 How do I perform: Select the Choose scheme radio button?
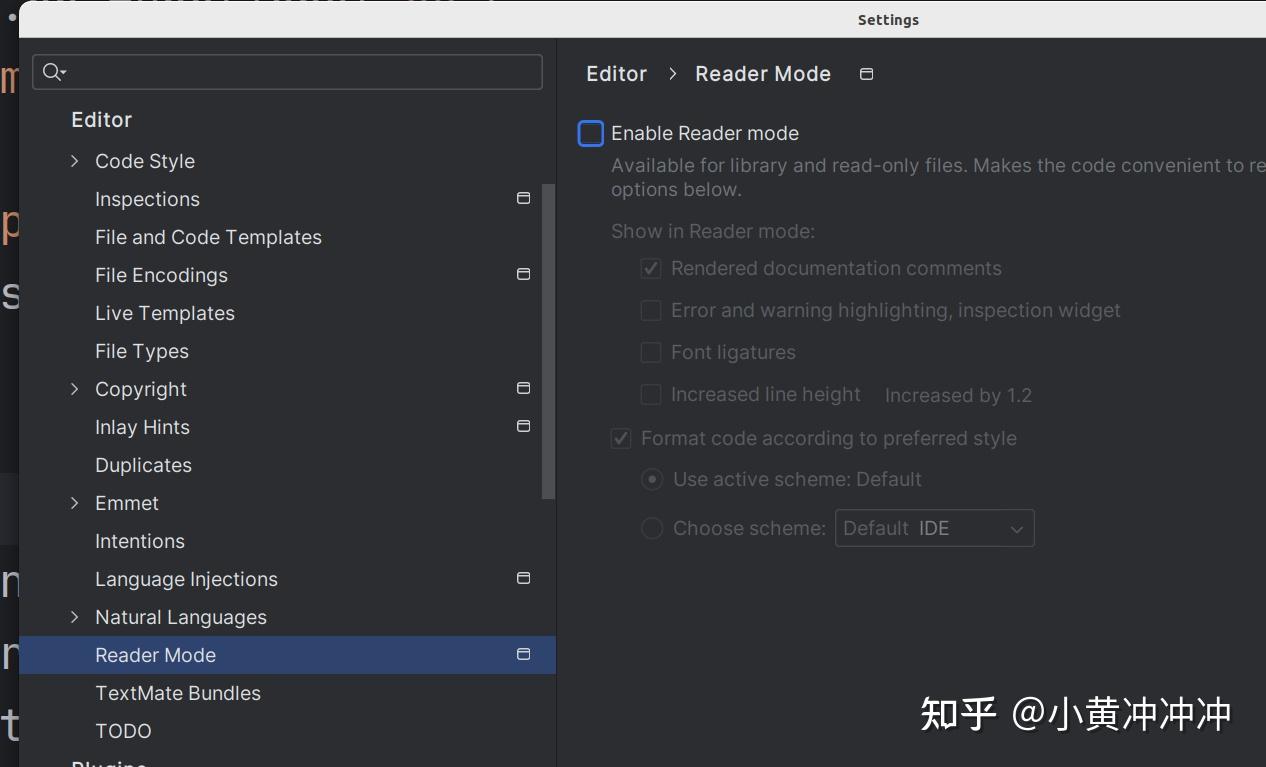[652, 528]
